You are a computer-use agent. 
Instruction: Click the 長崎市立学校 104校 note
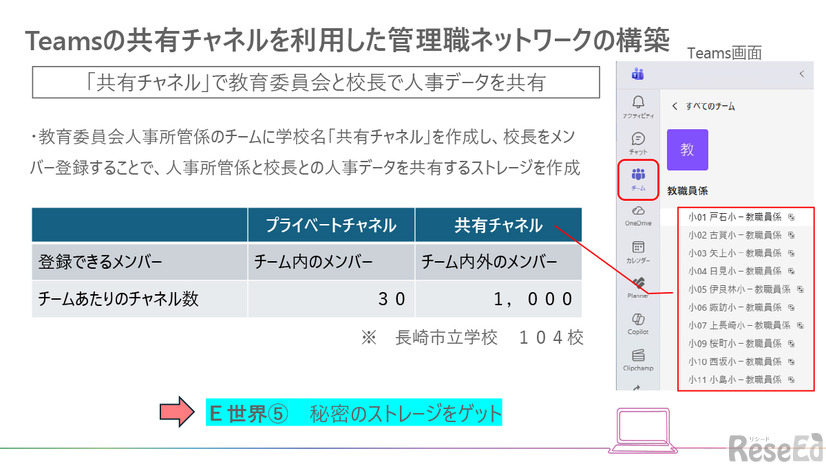473,338
